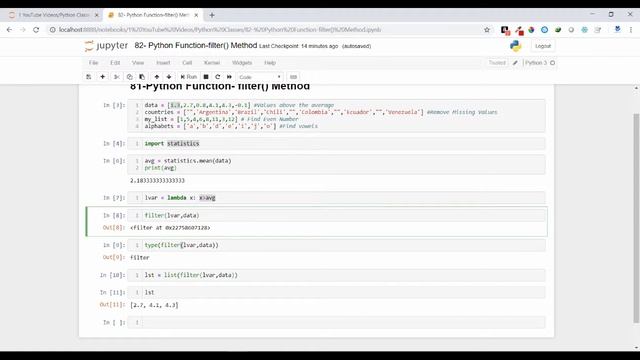
Task: Open the File menu
Action: (93, 63)
